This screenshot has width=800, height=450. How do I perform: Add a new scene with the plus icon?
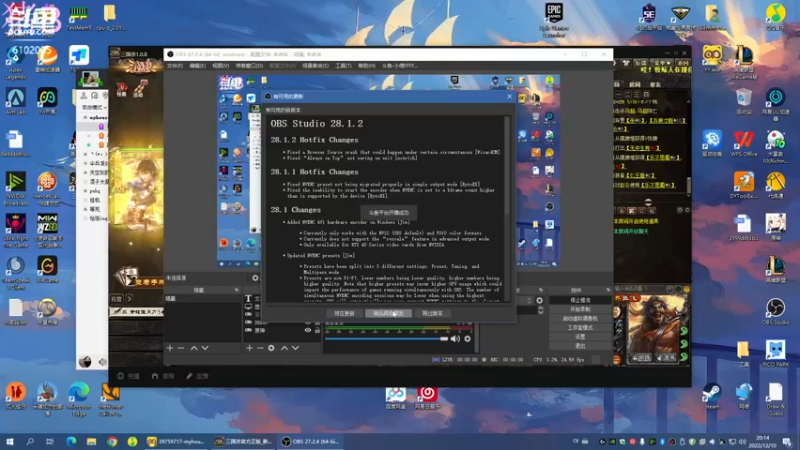pyautogui.click(x=170, y=348)
